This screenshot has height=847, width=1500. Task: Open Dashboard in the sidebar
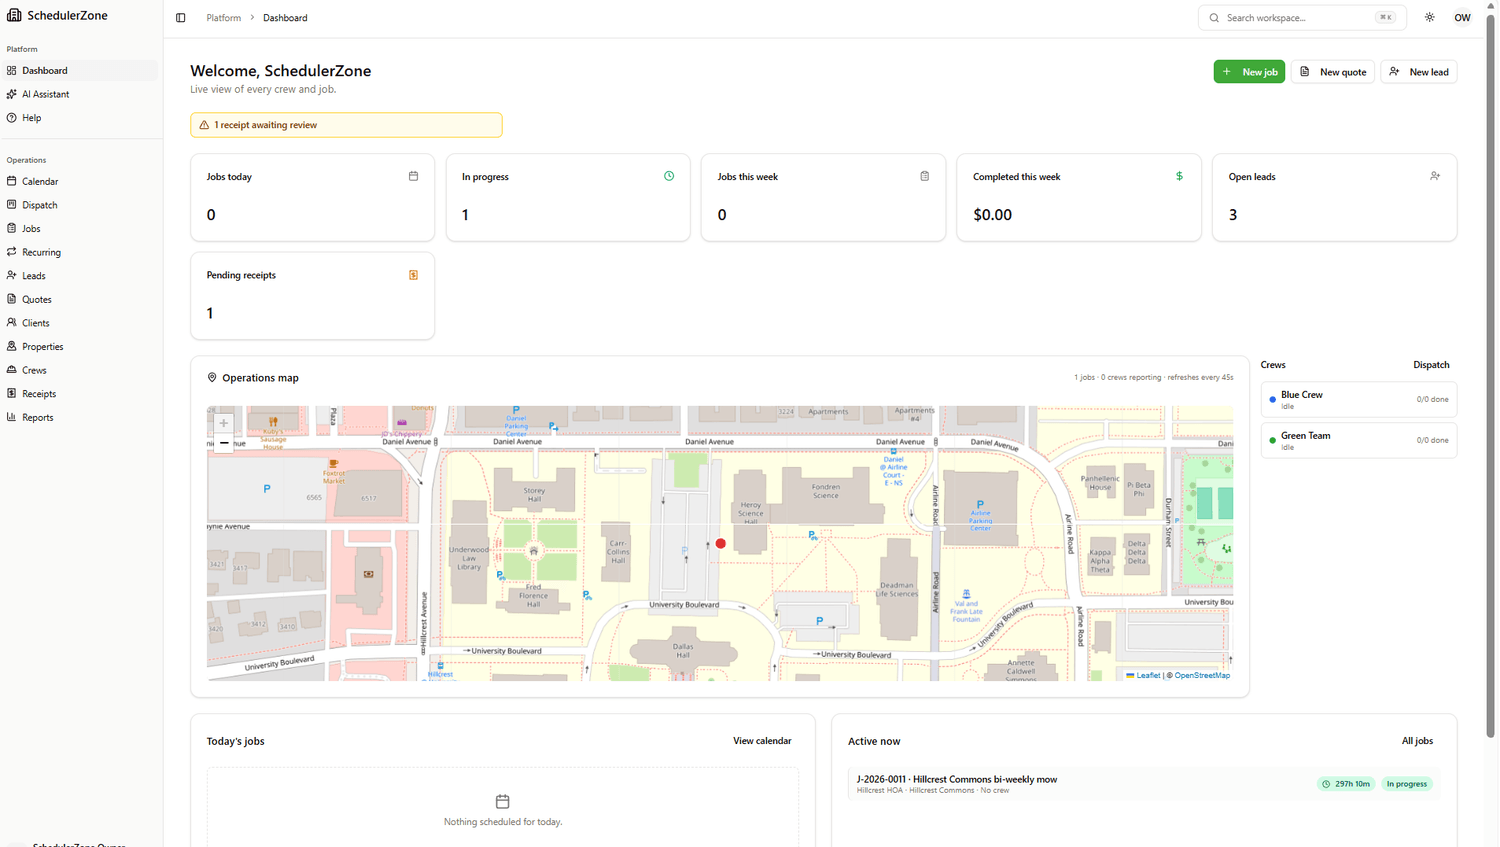coord(81,71)
